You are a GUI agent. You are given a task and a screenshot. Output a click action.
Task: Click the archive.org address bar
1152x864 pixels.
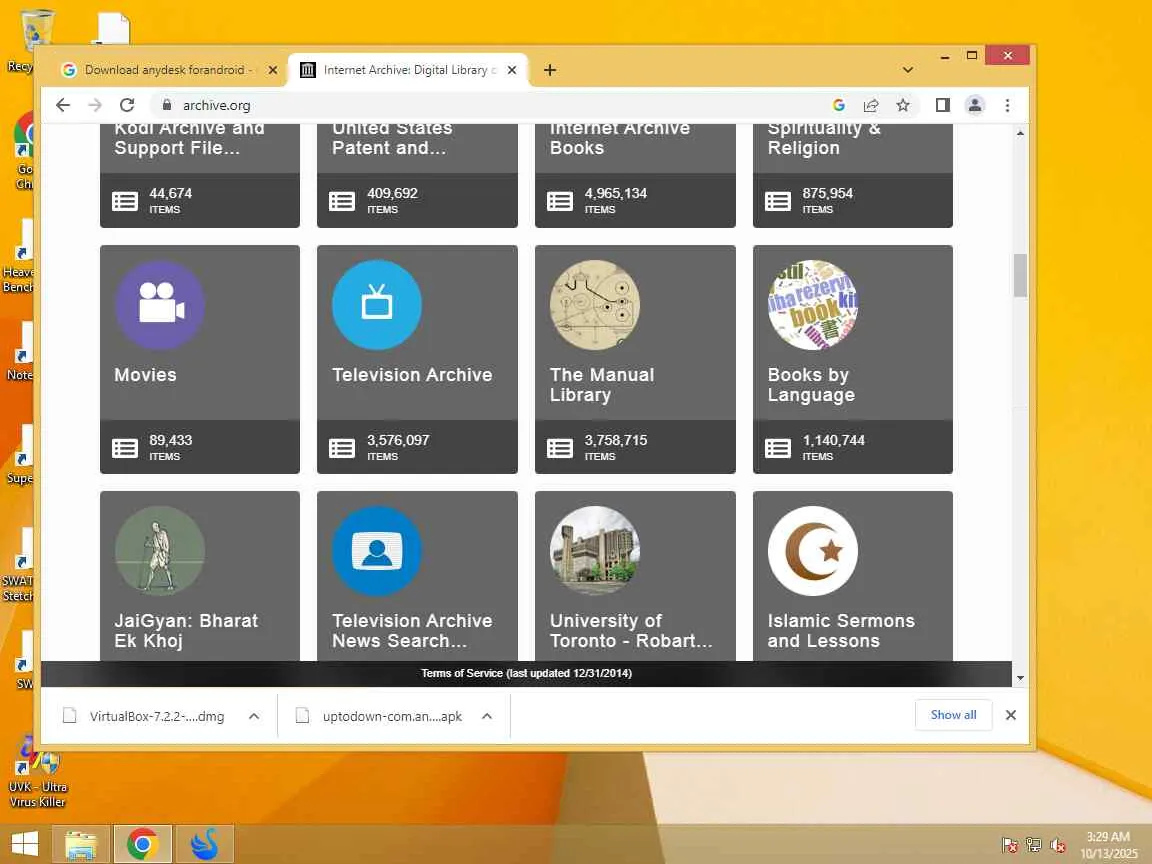pos(492,105)
